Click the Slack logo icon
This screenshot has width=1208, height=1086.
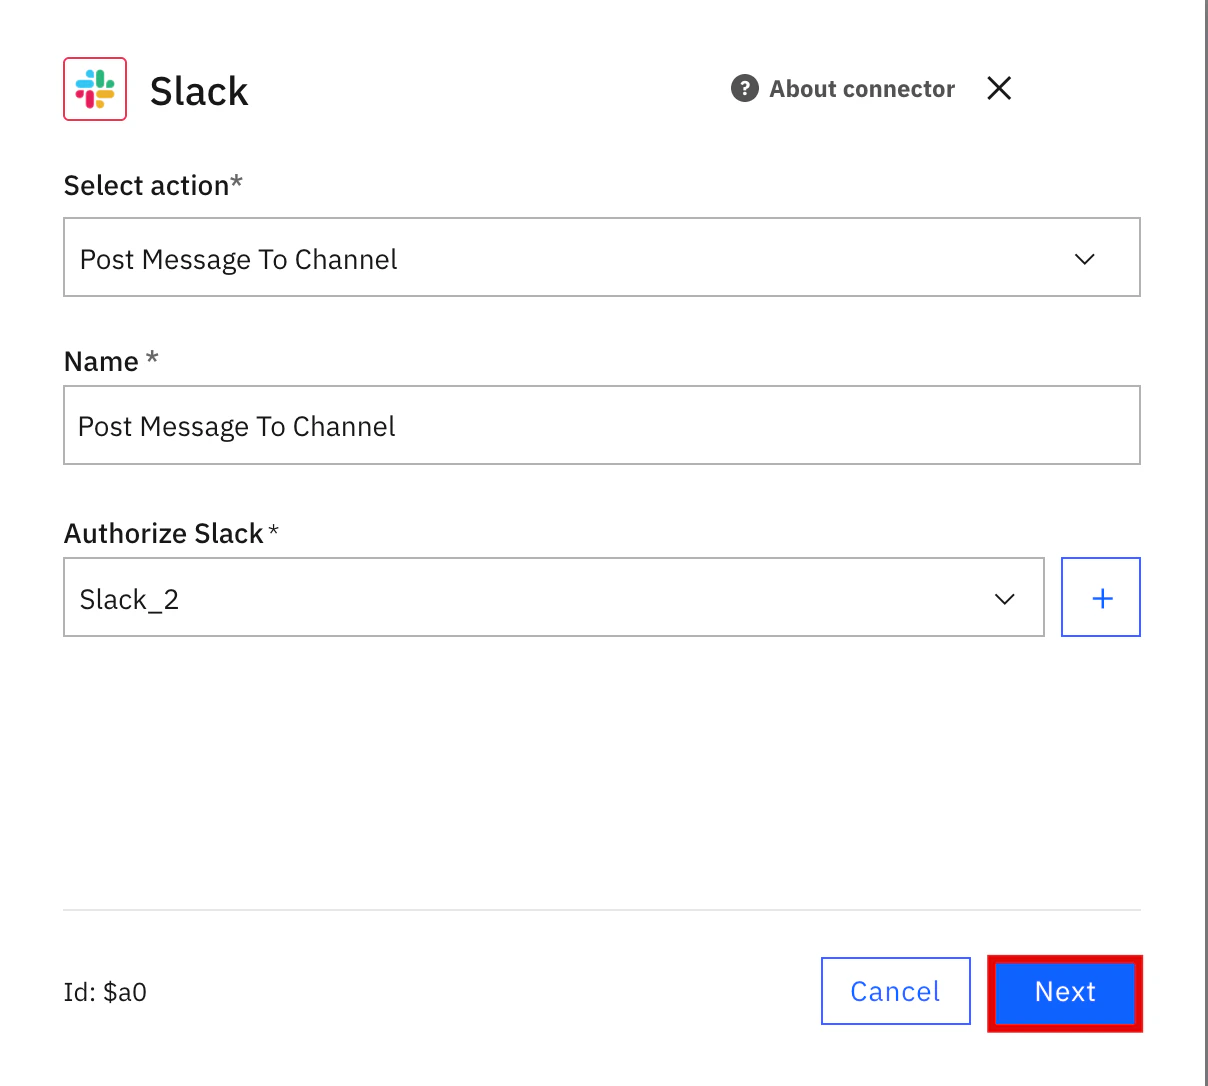coord(95,89)
